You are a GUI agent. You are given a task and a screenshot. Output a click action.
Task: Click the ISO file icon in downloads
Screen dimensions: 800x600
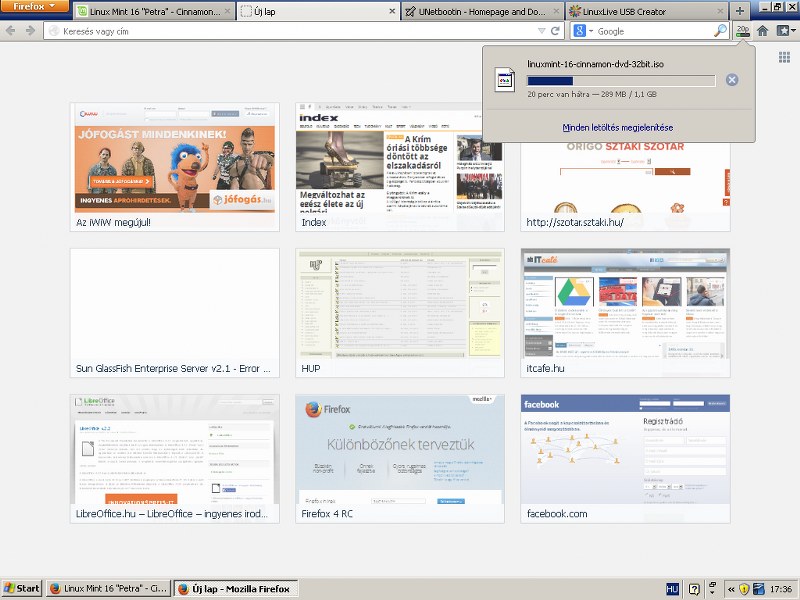(x=505, y=80)
